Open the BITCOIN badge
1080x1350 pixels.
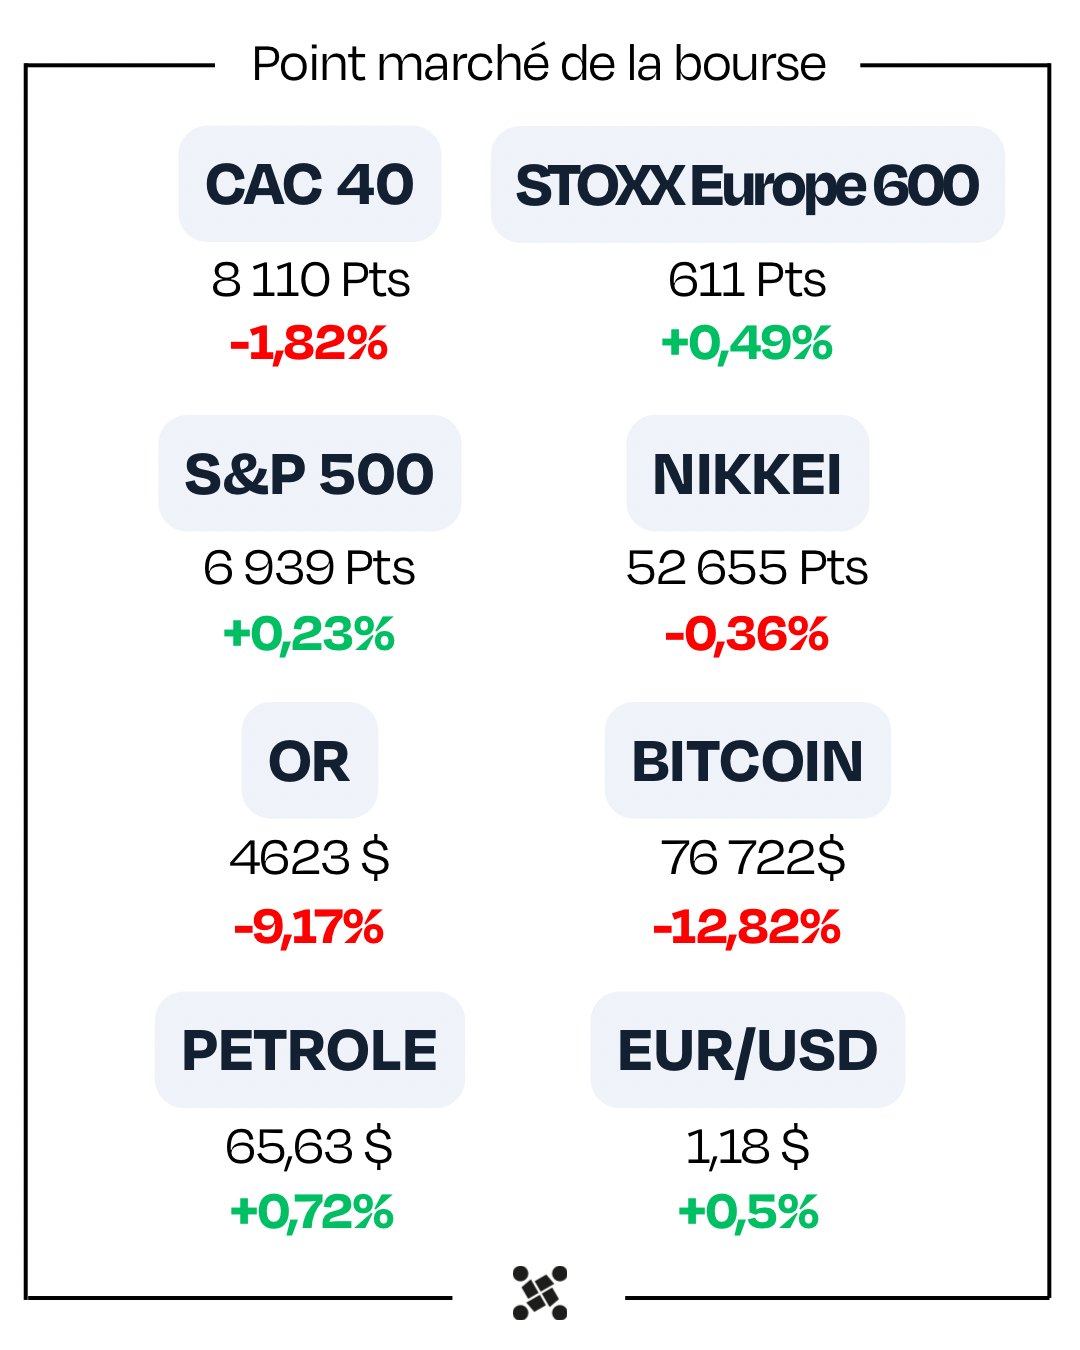[x=747, y=761]
